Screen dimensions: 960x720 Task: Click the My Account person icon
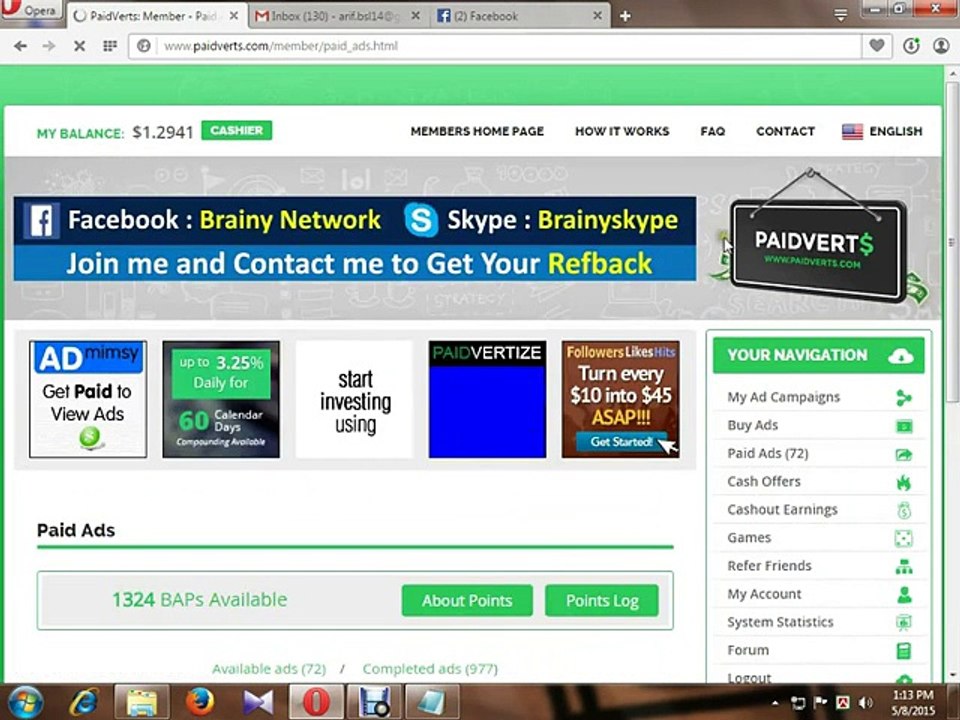pyautogui.click(x=904, y=594)
